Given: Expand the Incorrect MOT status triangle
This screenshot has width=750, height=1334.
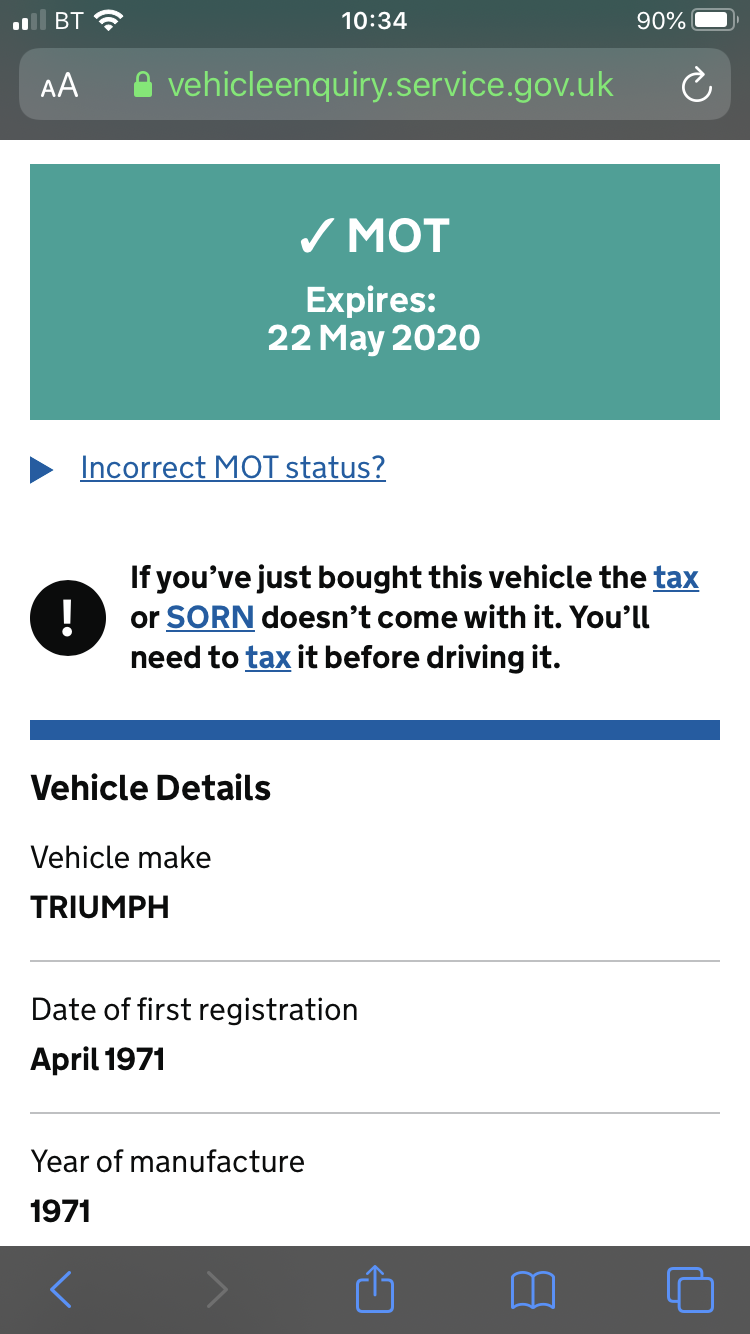Looking at the screenshot, I should point(42,469).
